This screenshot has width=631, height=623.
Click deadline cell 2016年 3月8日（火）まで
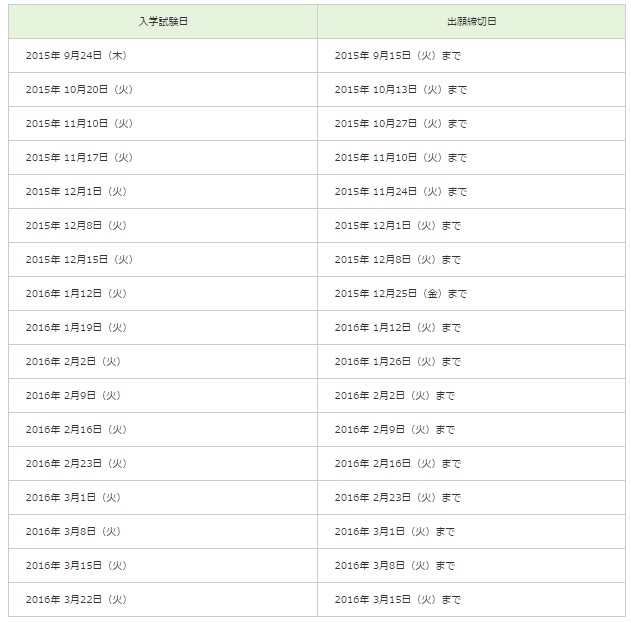[x=395, y=566]
